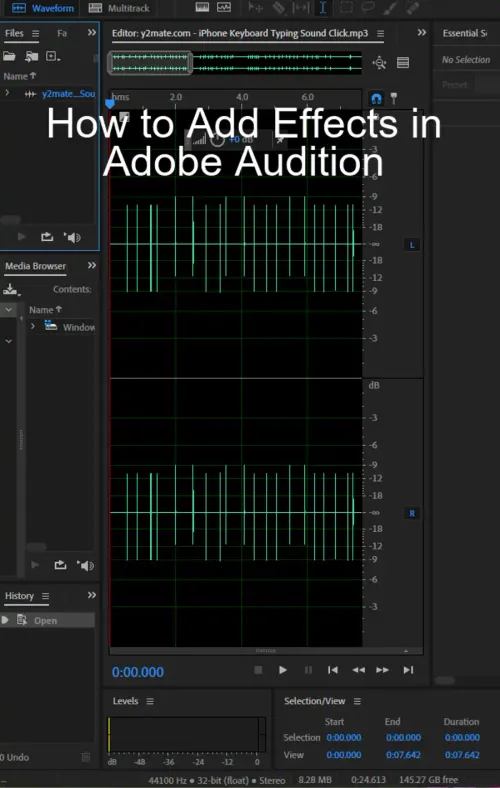Edit the View End value 0:07.642
The image size is (500, 788).
coord(403,755)
